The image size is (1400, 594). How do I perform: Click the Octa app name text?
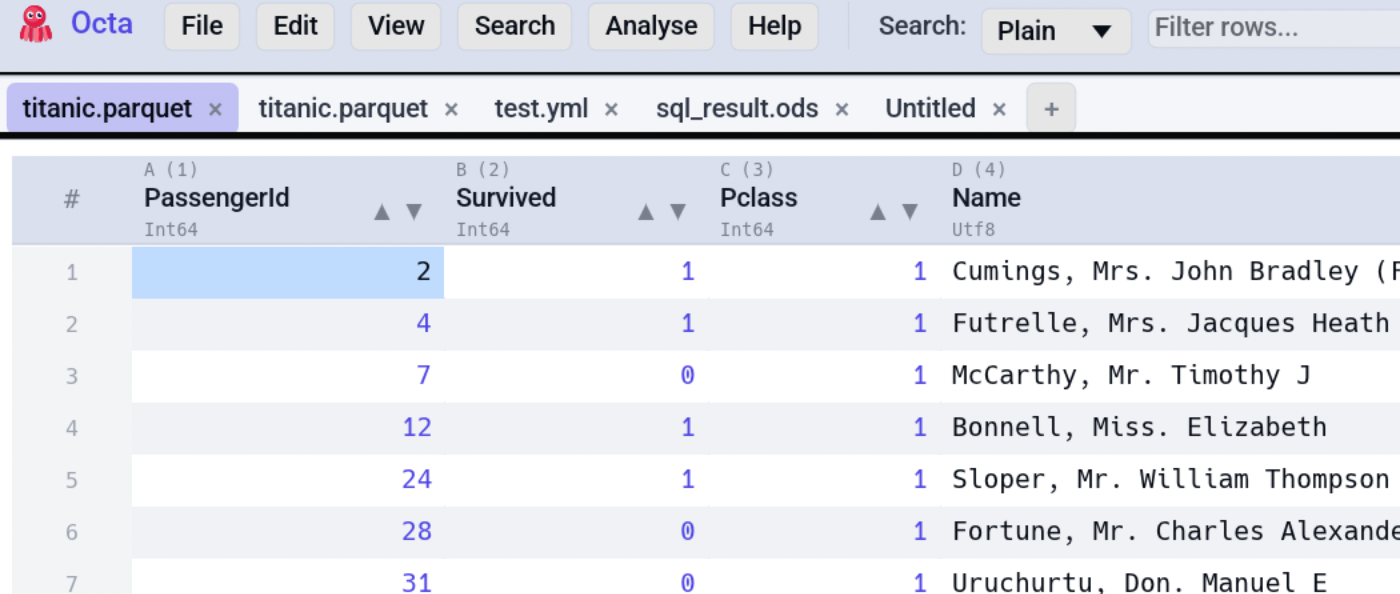coord(102,23)
